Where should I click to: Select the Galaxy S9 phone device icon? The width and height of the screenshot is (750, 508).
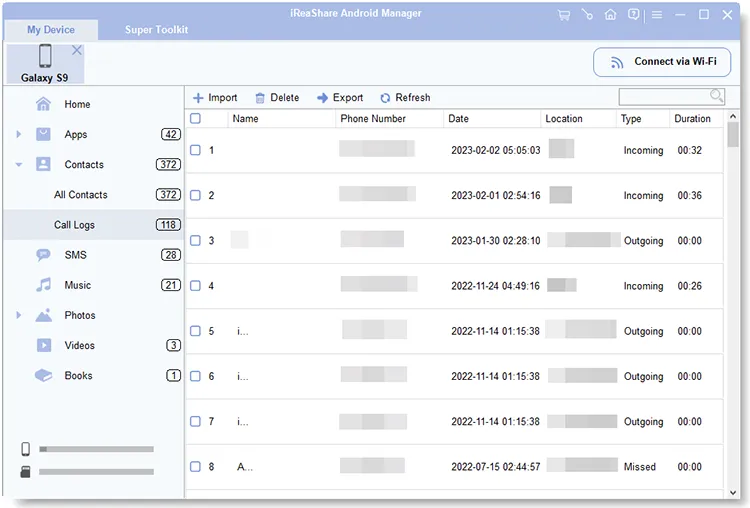45,55
